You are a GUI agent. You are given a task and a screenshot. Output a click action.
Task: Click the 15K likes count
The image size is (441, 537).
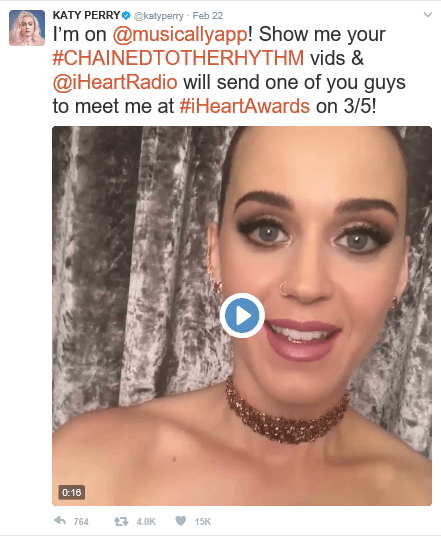(203, 522)
